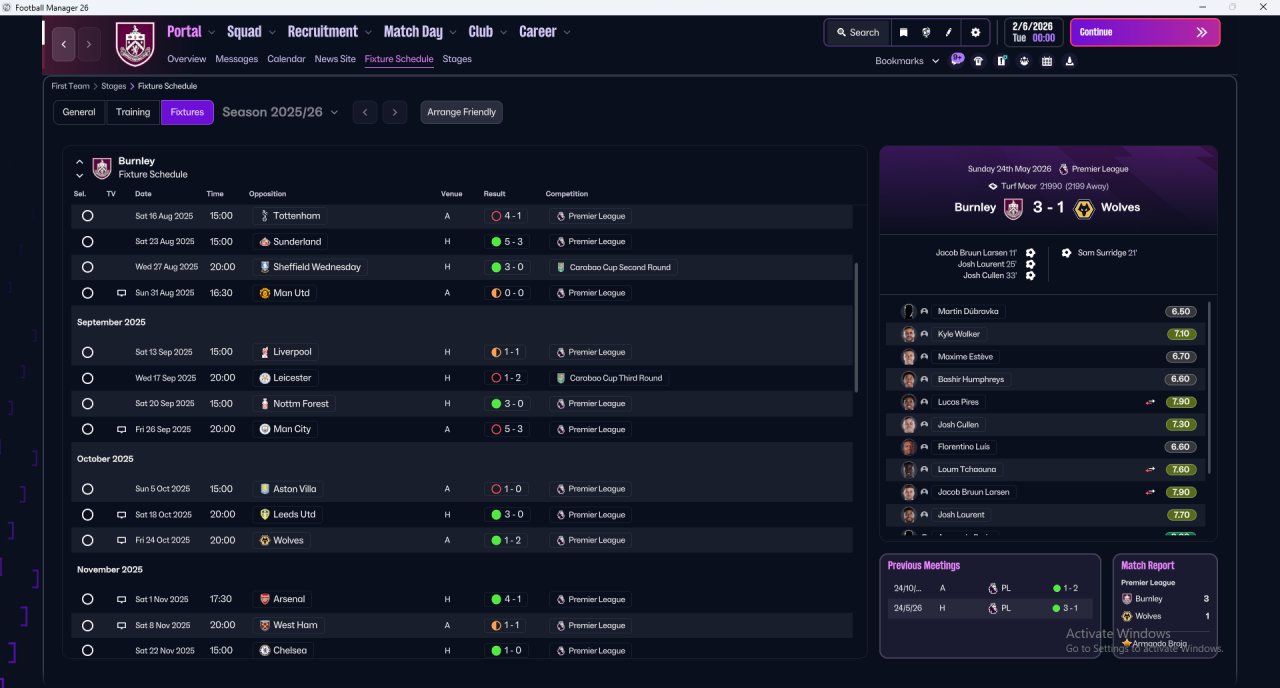The height and width of the screenshot is (688, 1280).
Task: Click the goal icon beside Sam Surridge 21'
Action: pyautogui.click(x=1066, y=253)
